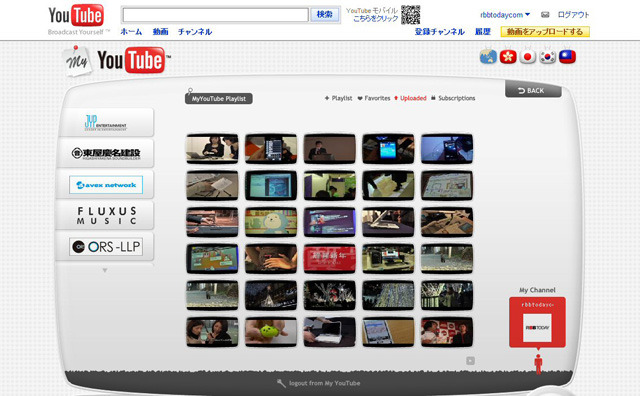Viewport: 640px width, 396px height.
Task: Select the Hong Kong flag icon
Action: pos(508,57)
